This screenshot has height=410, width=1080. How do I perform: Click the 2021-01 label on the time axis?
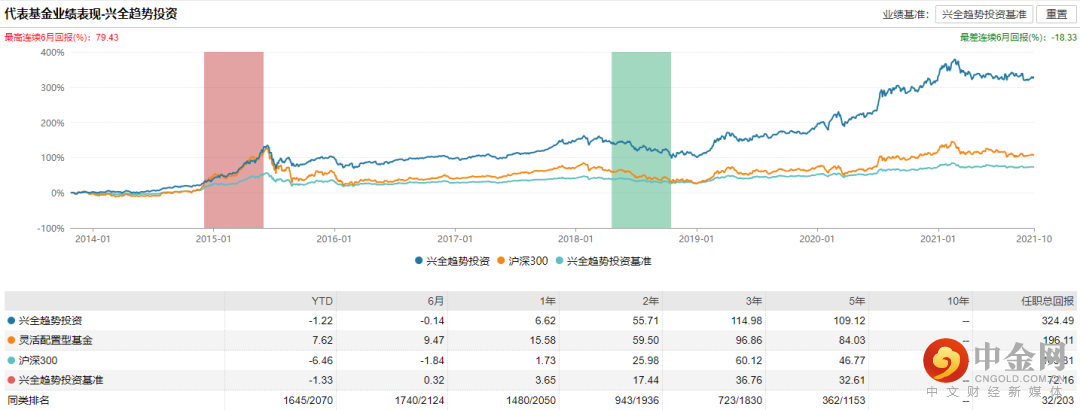tap(938, 239)
